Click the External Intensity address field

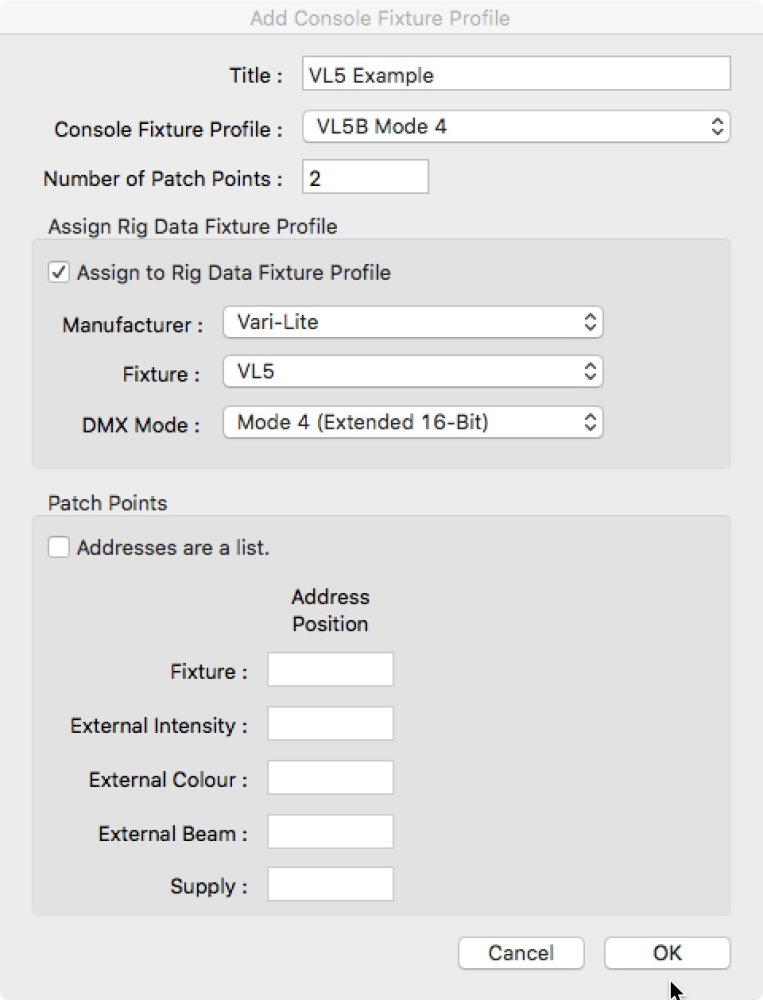(330, 723)
